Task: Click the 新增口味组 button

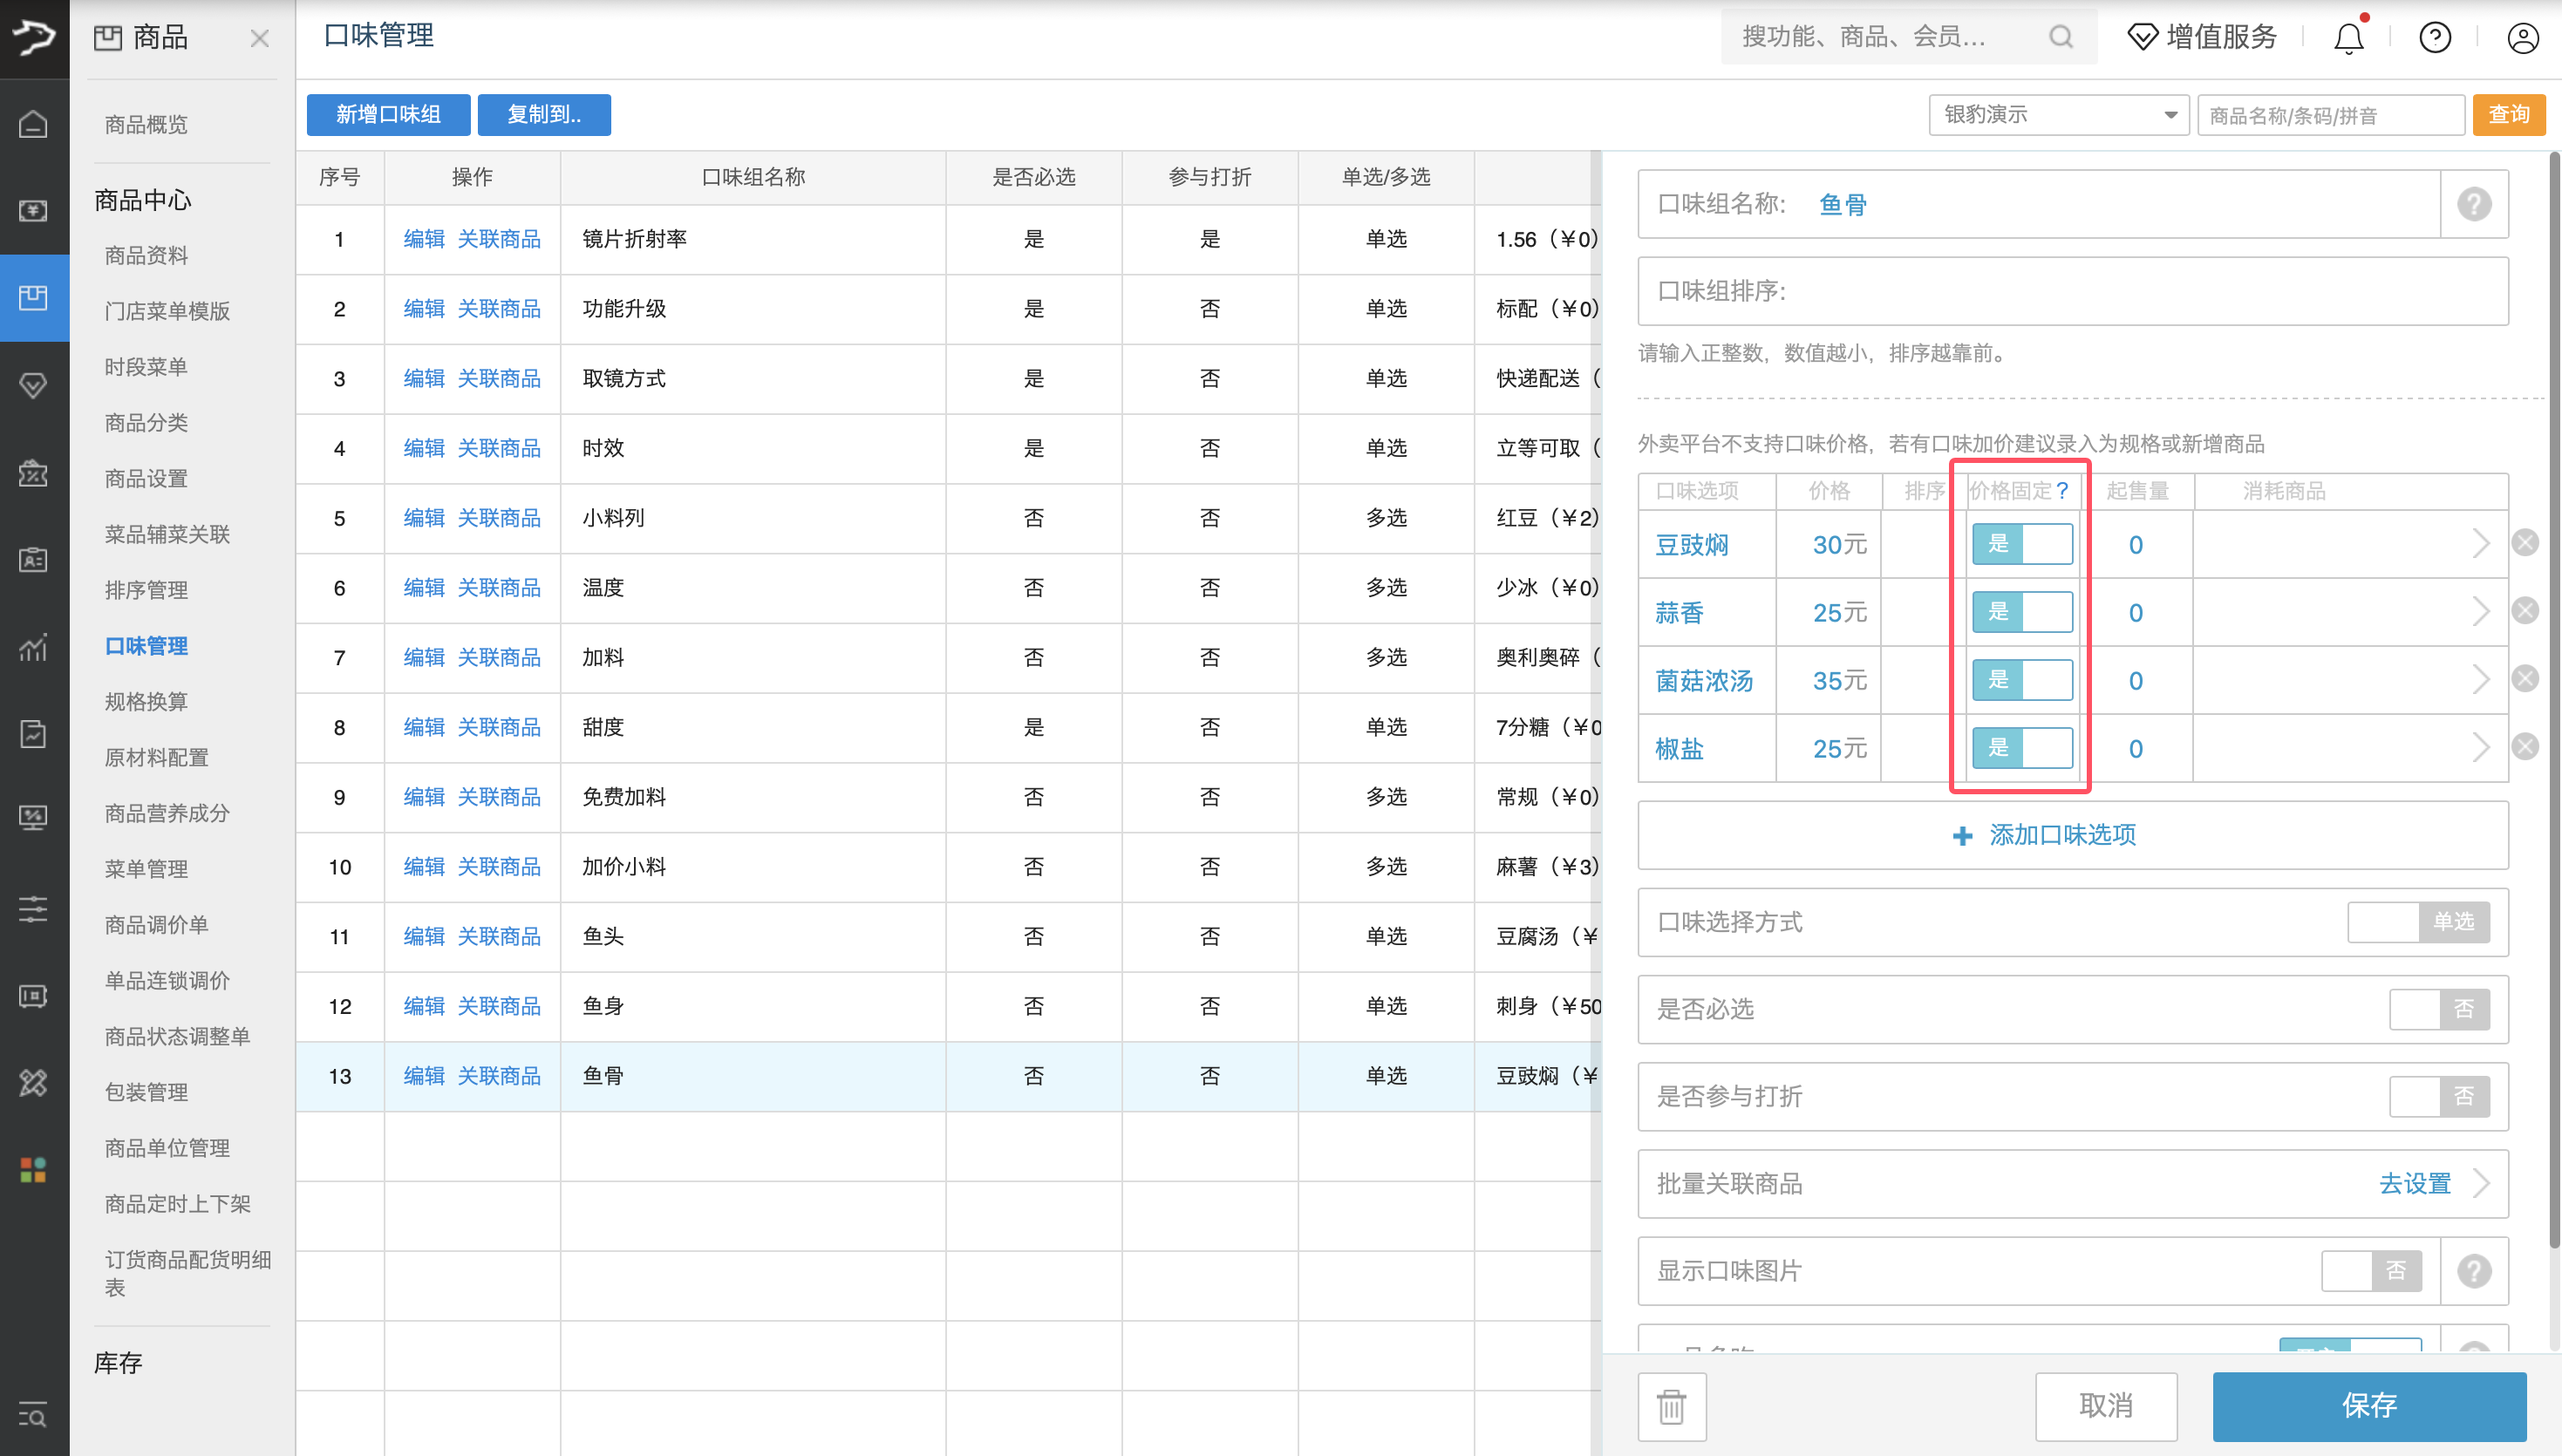Action: tap(388, 114)
